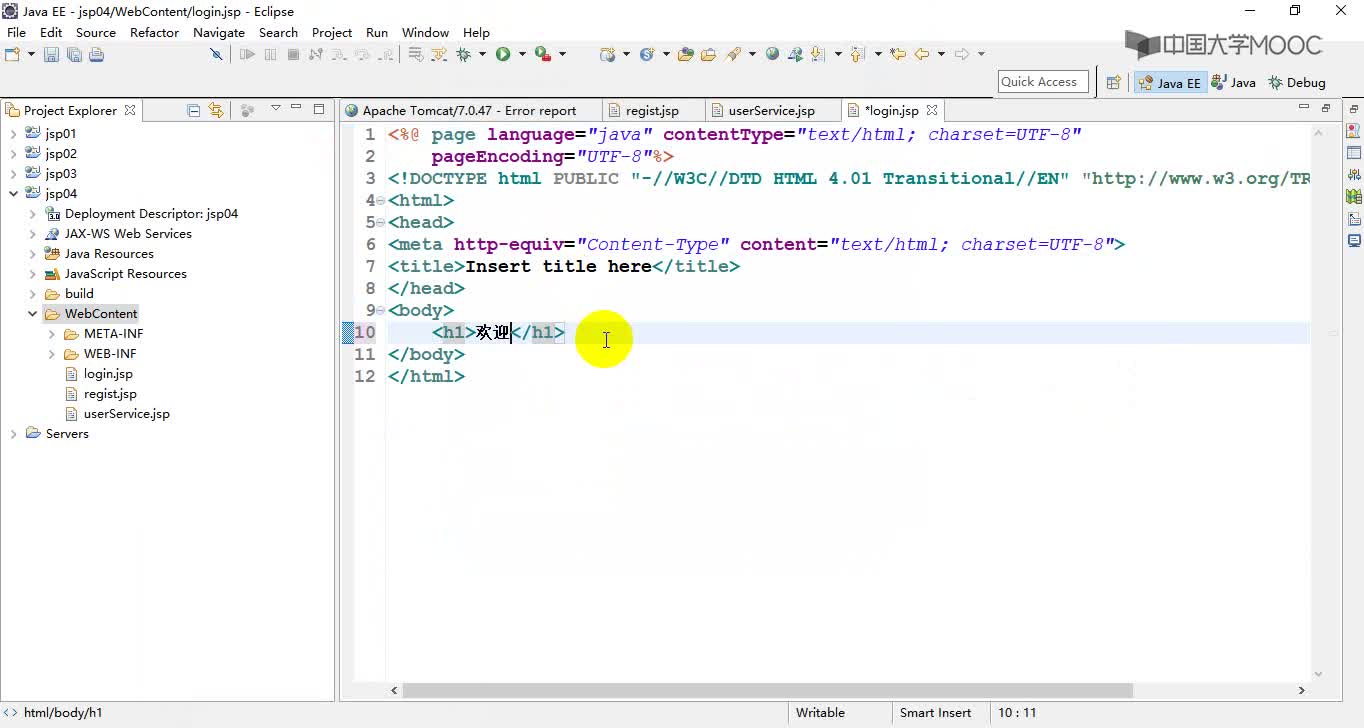Click Previous Annotation toolbar icon
Screen dimensions: 1364x728
[857, 54]
